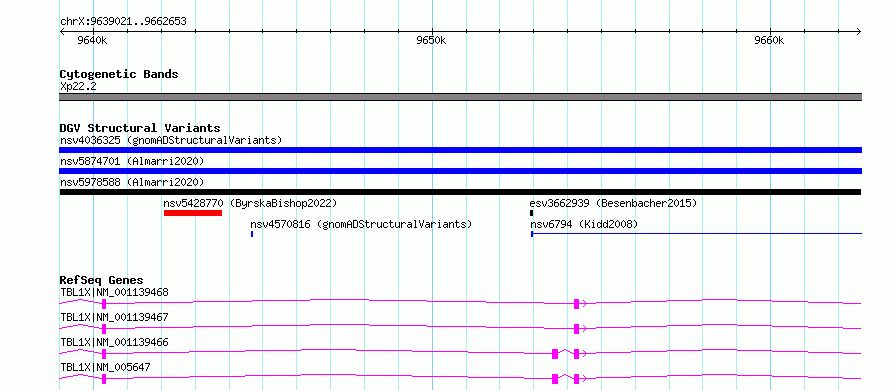The image size is (890, 390).
Task: Click nsv5874701 (Almarri2020) label
Action: point(132,161)
